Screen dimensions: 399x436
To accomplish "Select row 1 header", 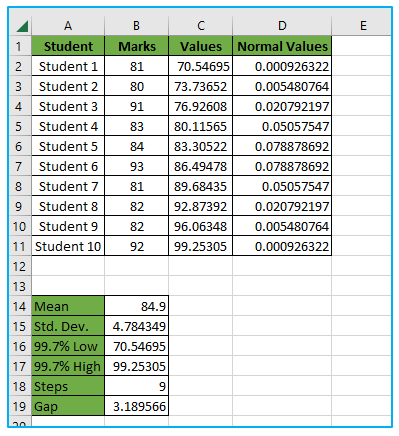I will 19,46.
